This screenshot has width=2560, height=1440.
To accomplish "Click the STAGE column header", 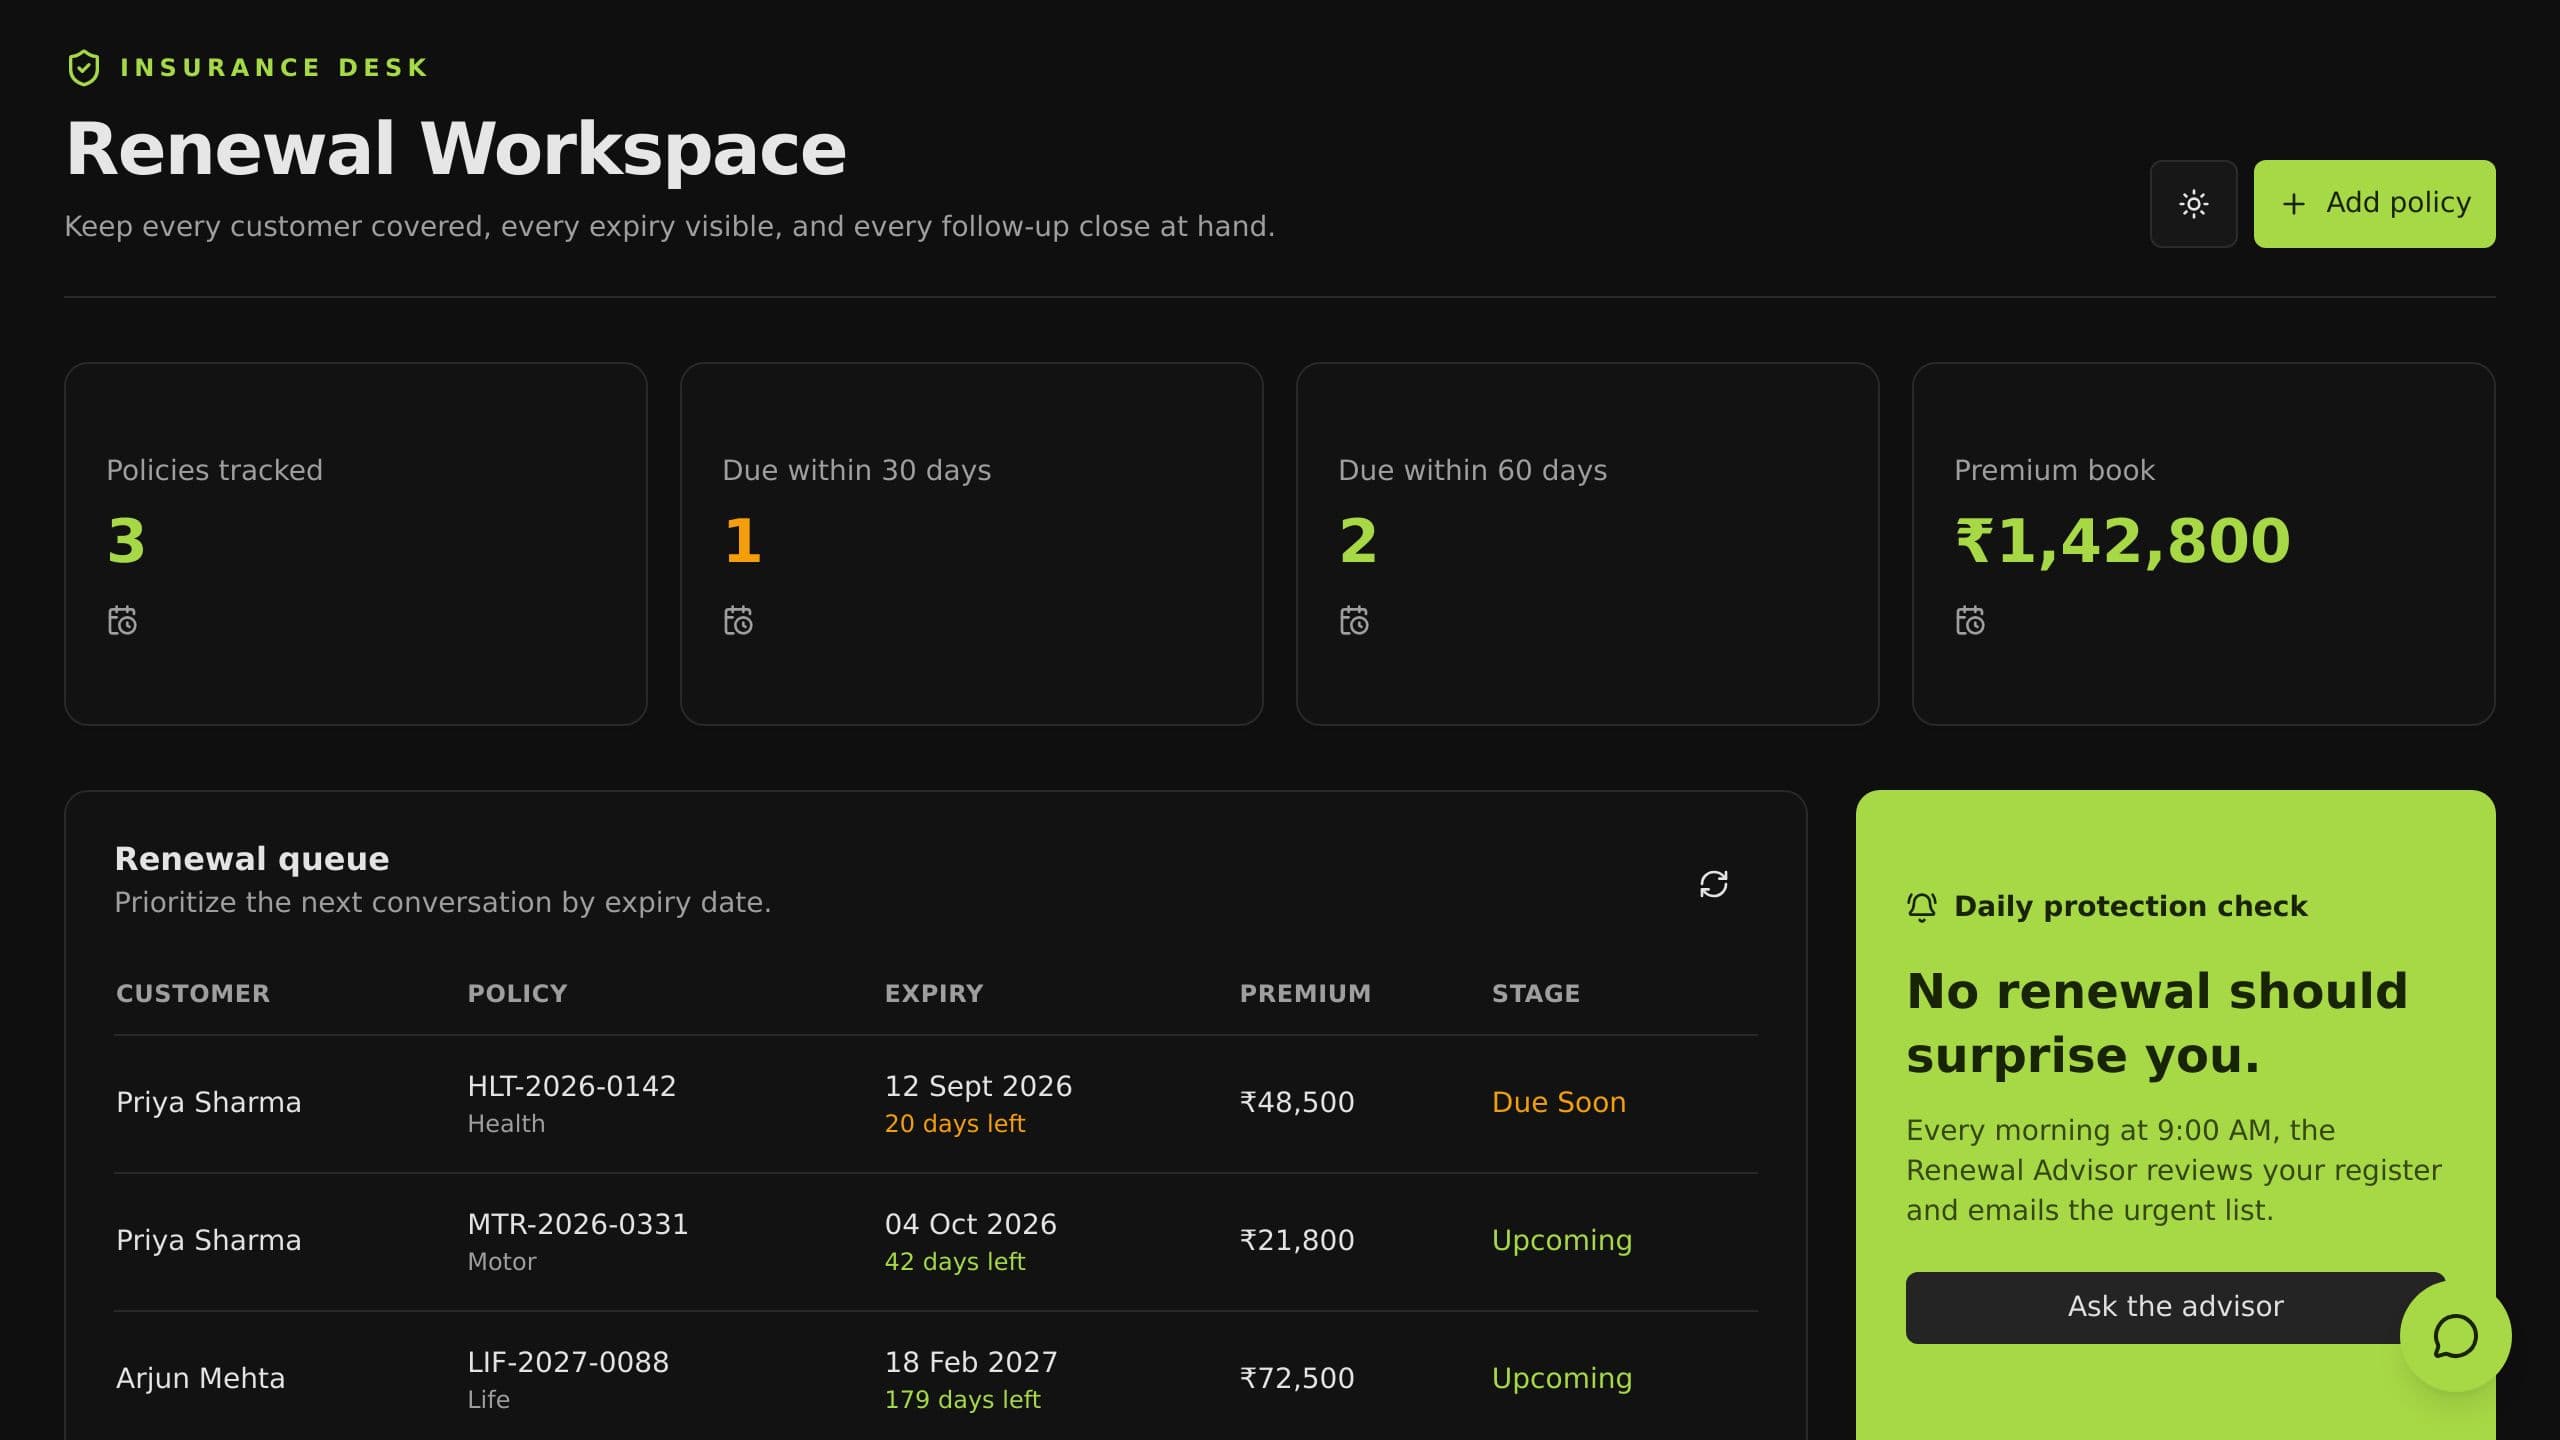I will 1536,993.
